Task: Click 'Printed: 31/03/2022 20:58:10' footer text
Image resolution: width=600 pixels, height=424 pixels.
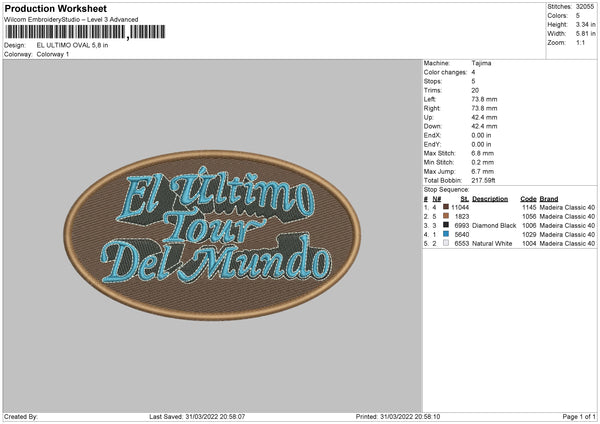Action: tap(398, 416)
